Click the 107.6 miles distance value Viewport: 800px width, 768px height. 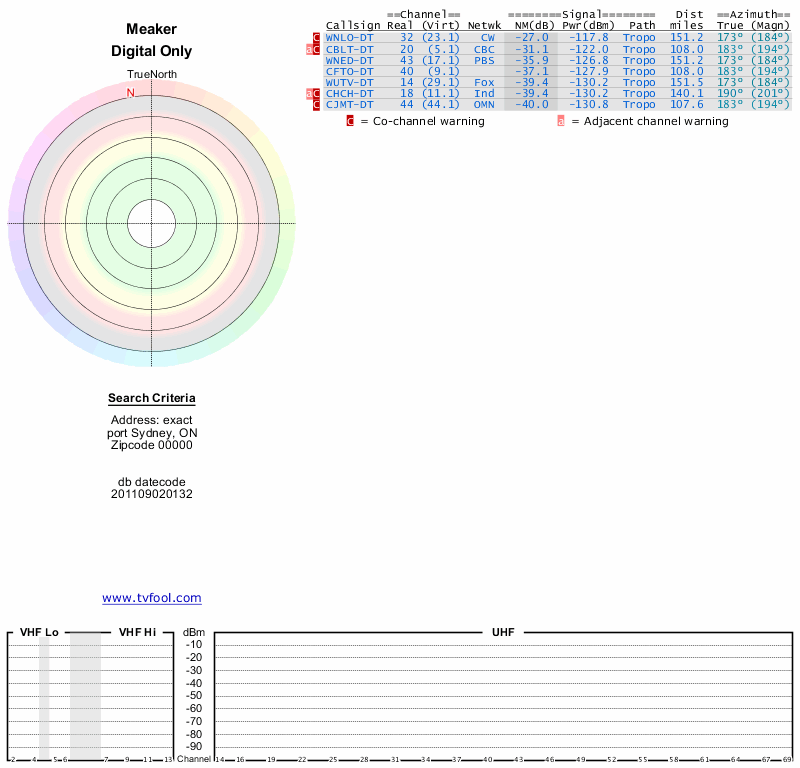click(687, 105)
